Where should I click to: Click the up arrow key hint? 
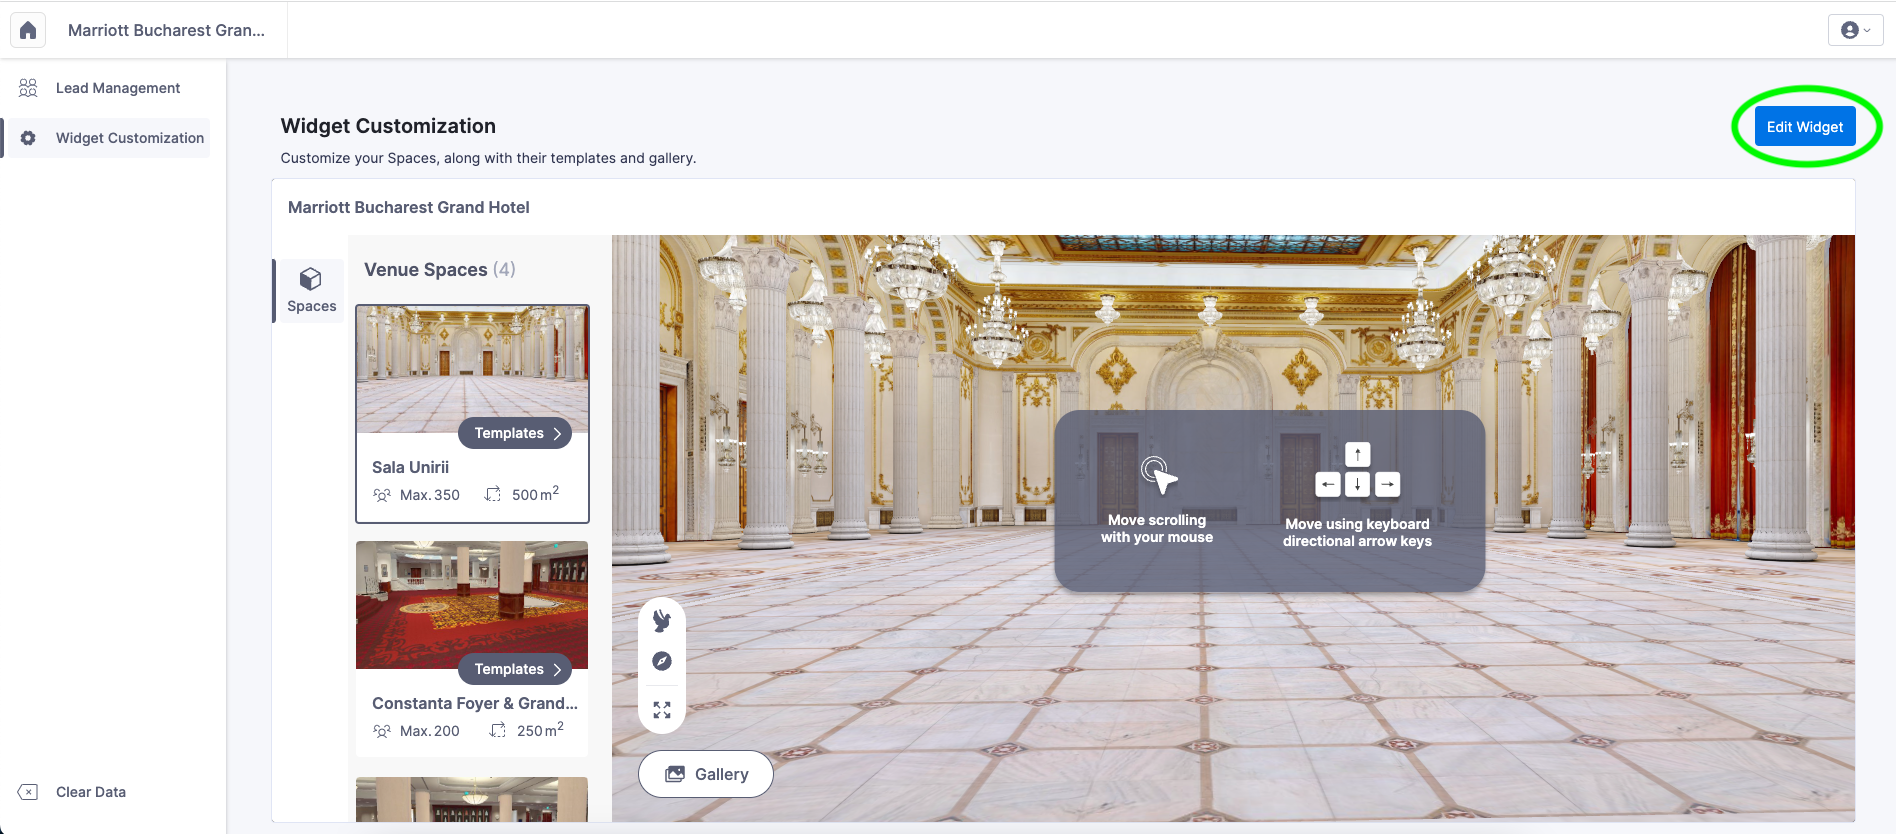point(1357,455)
